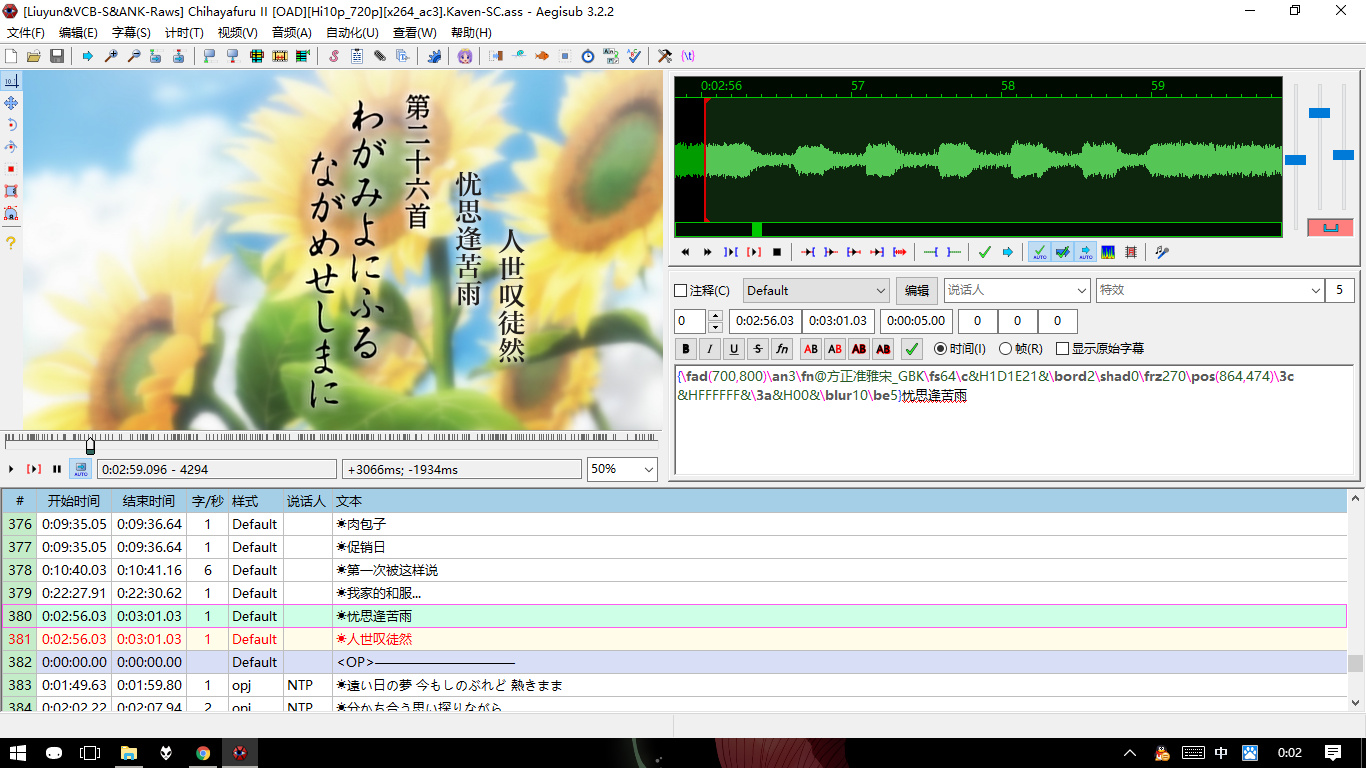Open visual typesetting help question mark
This screenshot has width=1366, height=768.
(x=11, y=243)
